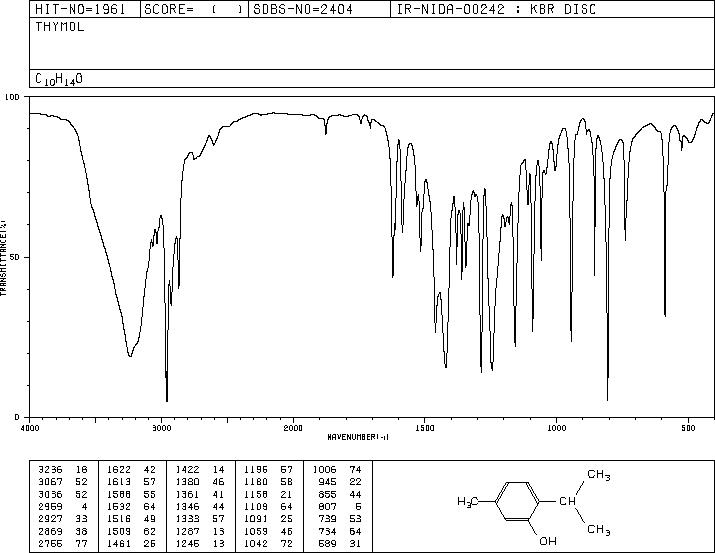Click the 1333 peak table entry
This screenshot has height=553, width=715.
click(200, 519)
